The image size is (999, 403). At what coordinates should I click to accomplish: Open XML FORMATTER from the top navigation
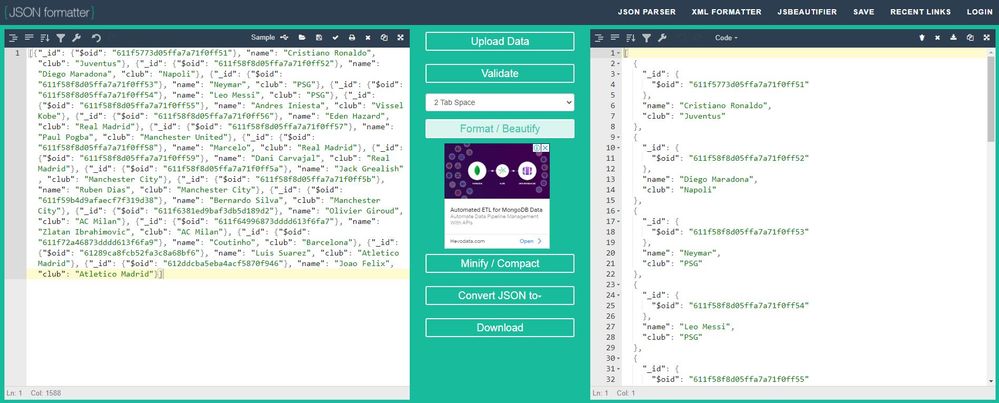tap(726, 12)
